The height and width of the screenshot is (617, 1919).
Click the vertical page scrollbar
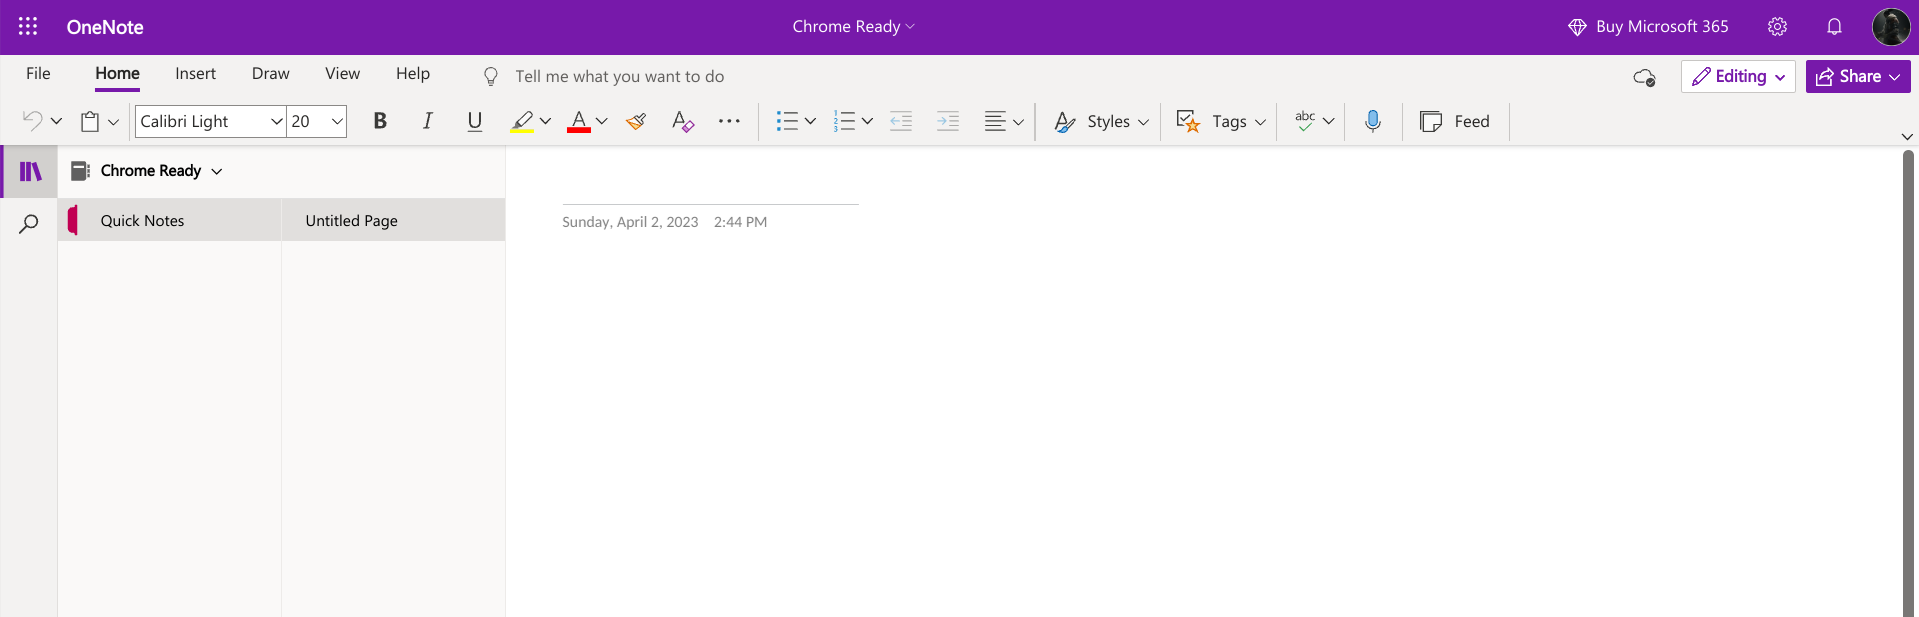(1908, 383)
